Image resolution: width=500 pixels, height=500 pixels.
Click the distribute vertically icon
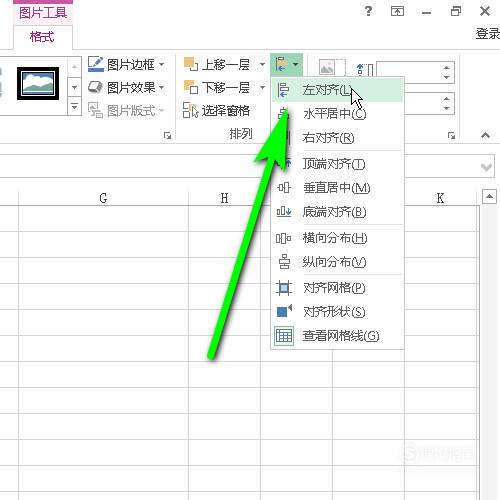pos(284,262)
